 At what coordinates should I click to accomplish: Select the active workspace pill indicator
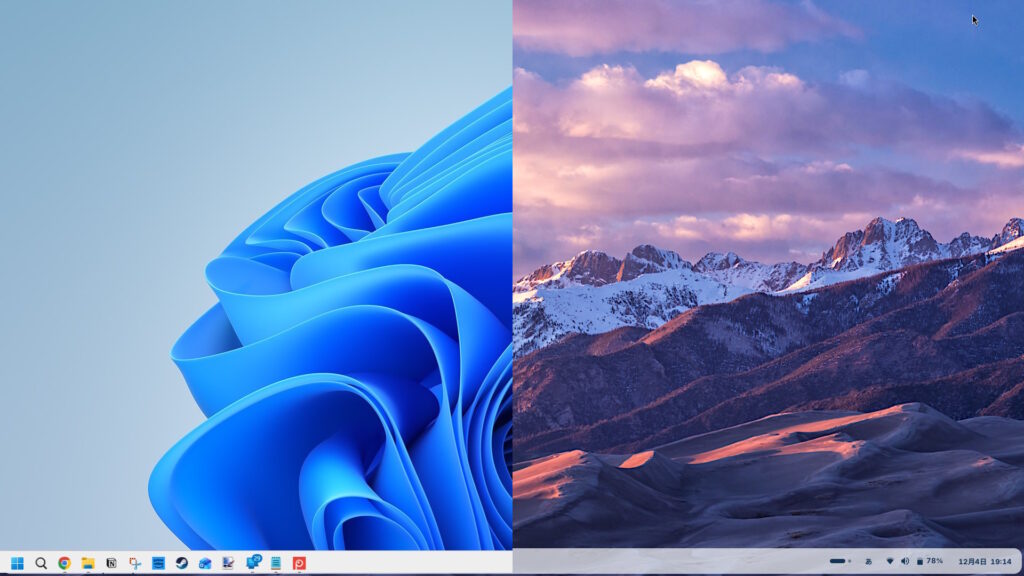point(837,561)
